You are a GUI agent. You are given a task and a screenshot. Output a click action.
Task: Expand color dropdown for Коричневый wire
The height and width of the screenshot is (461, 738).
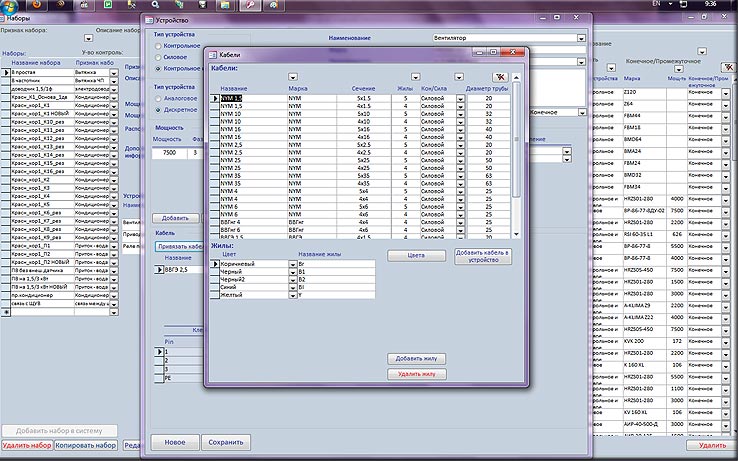(293, 264)
